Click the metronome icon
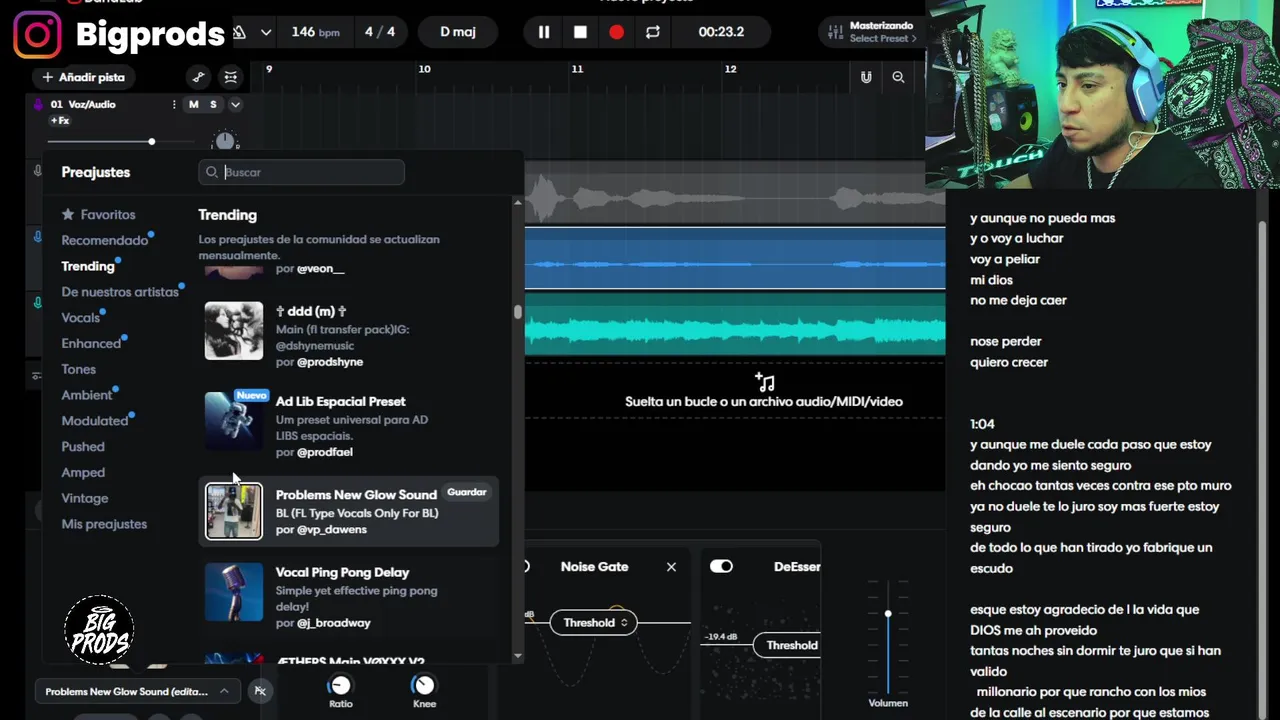This screenshot has height=720, width=1280. pos(240,32)
